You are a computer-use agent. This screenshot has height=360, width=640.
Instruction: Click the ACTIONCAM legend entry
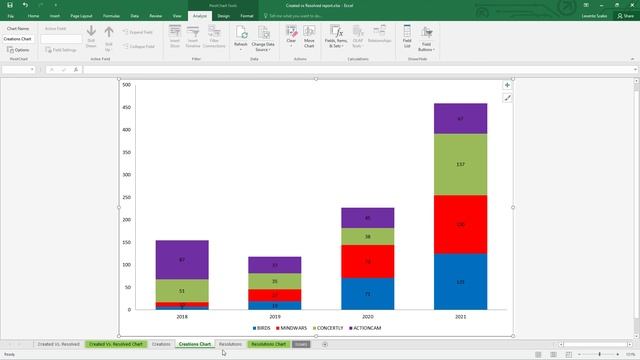[365, 328]
